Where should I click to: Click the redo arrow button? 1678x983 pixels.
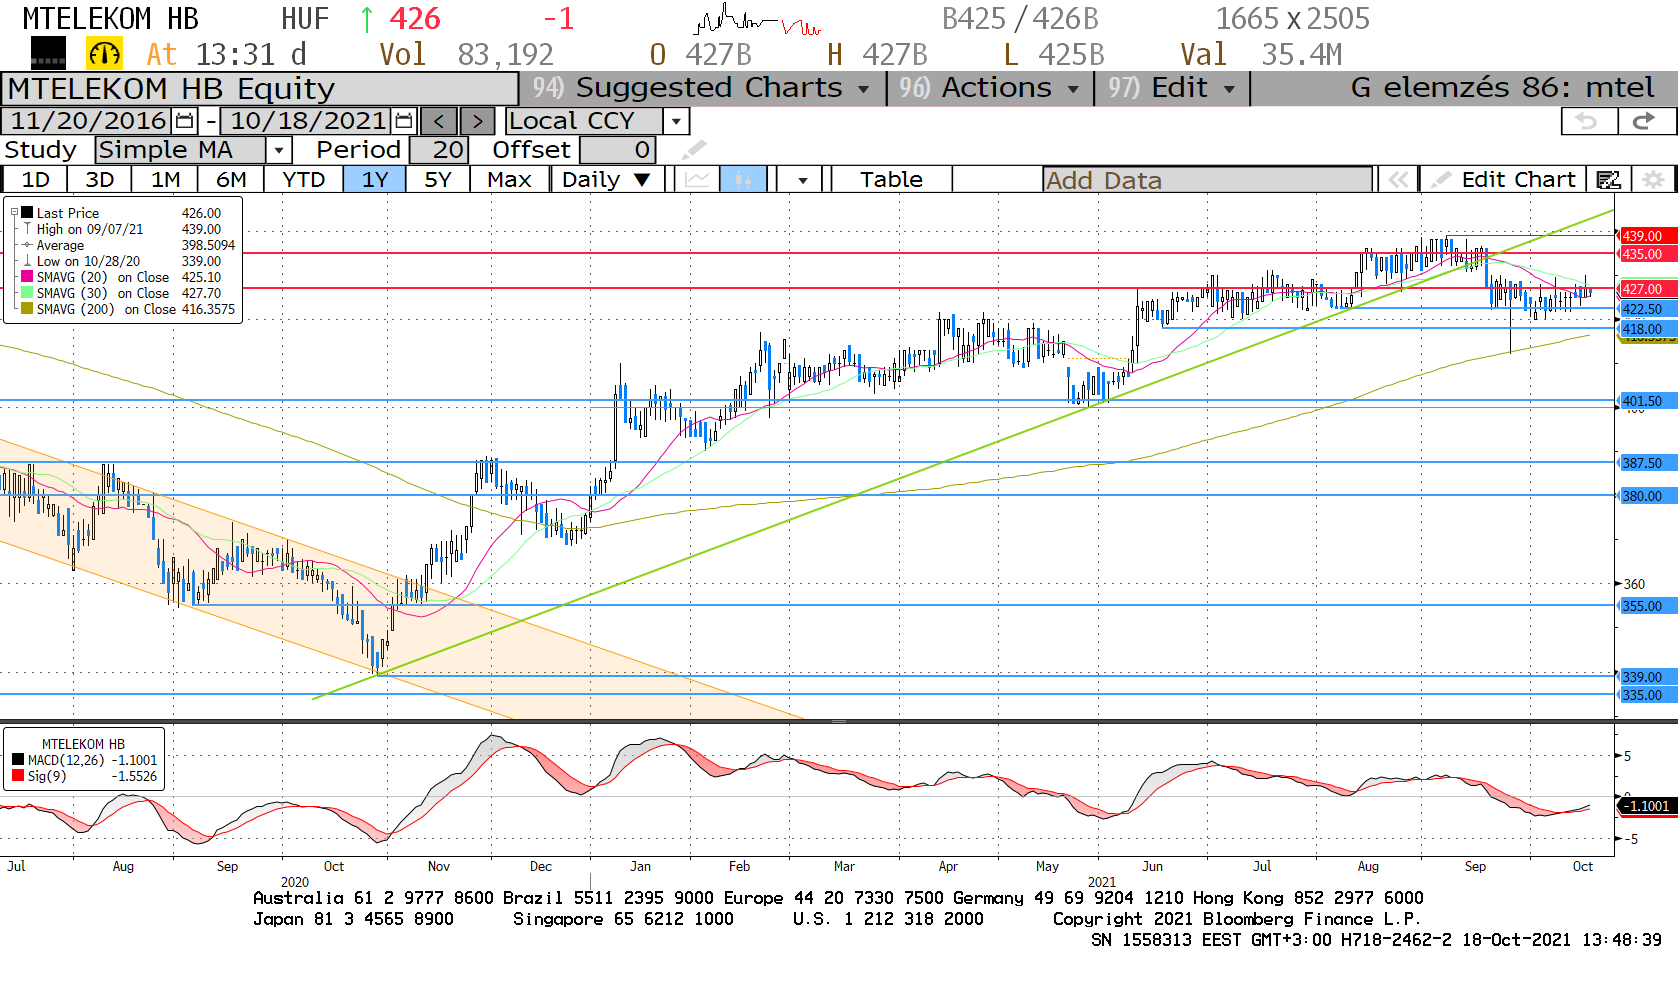coord(1645,121)
